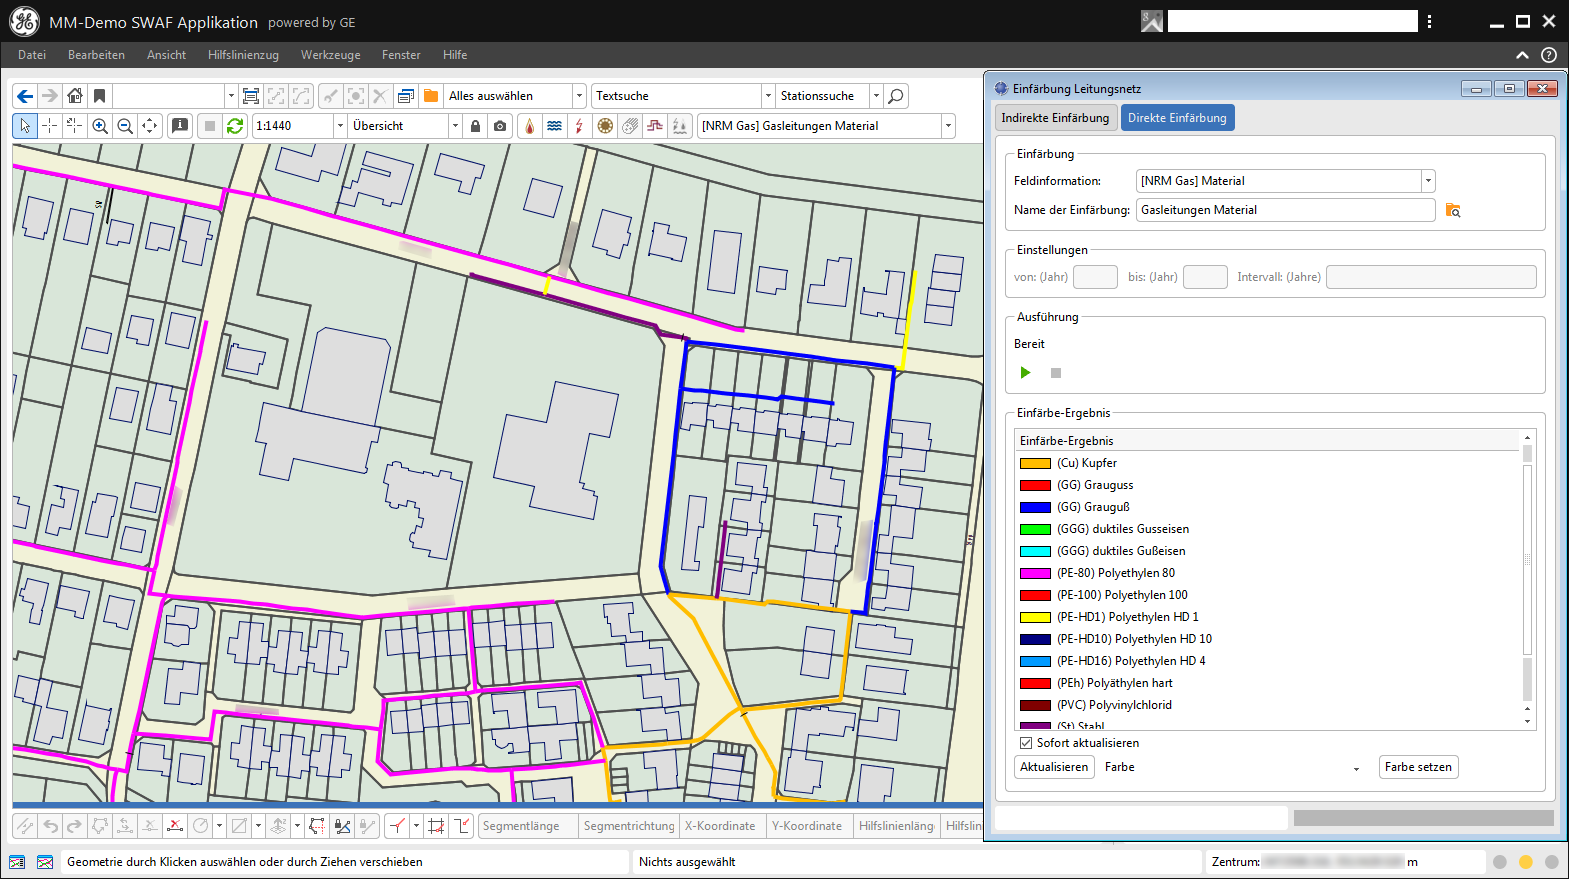Click the camera snapshot icon
This screenshot has width=1569, height=879.
click(x=500, y=126)
